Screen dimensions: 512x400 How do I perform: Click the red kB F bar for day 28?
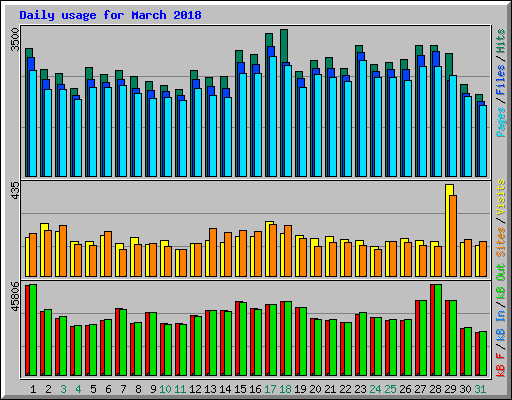[x=432, y=330]
